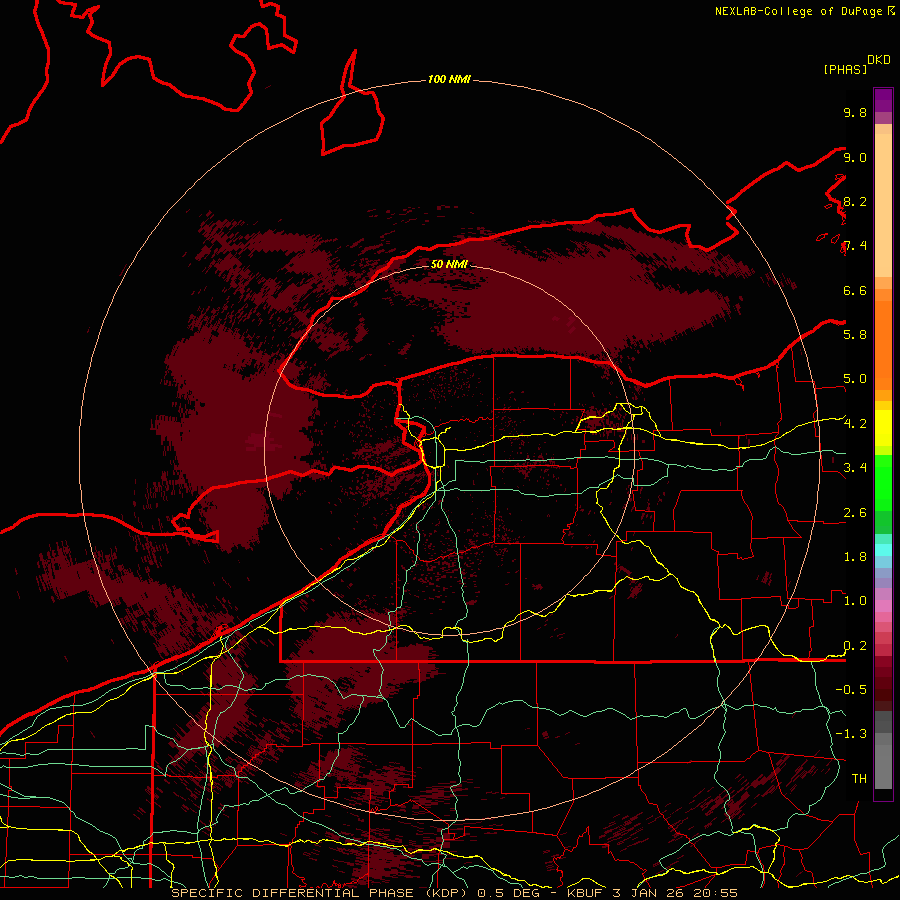This screenshot has width=900, height=900.
Task: Select the 50 NMI range ring label
Action: point(449,264)
